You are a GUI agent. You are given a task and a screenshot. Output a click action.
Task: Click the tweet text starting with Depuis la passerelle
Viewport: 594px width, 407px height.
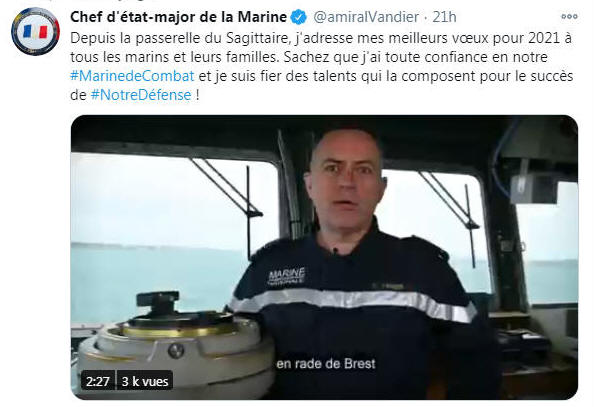[321, 66]
